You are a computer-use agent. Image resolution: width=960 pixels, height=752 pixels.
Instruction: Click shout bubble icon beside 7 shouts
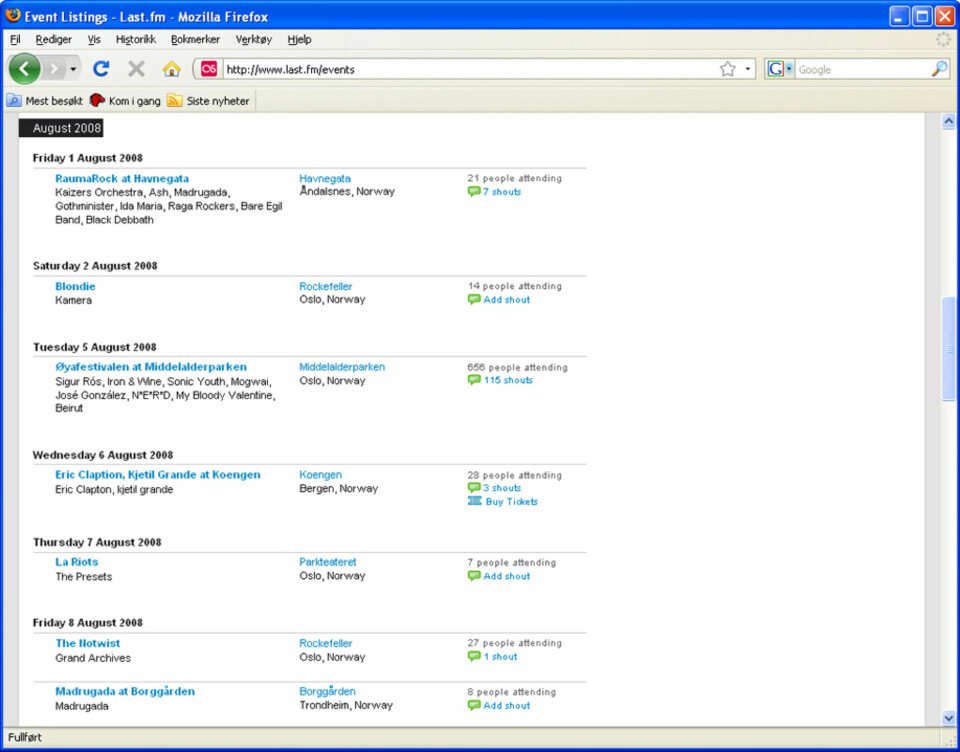click(473, 192)
